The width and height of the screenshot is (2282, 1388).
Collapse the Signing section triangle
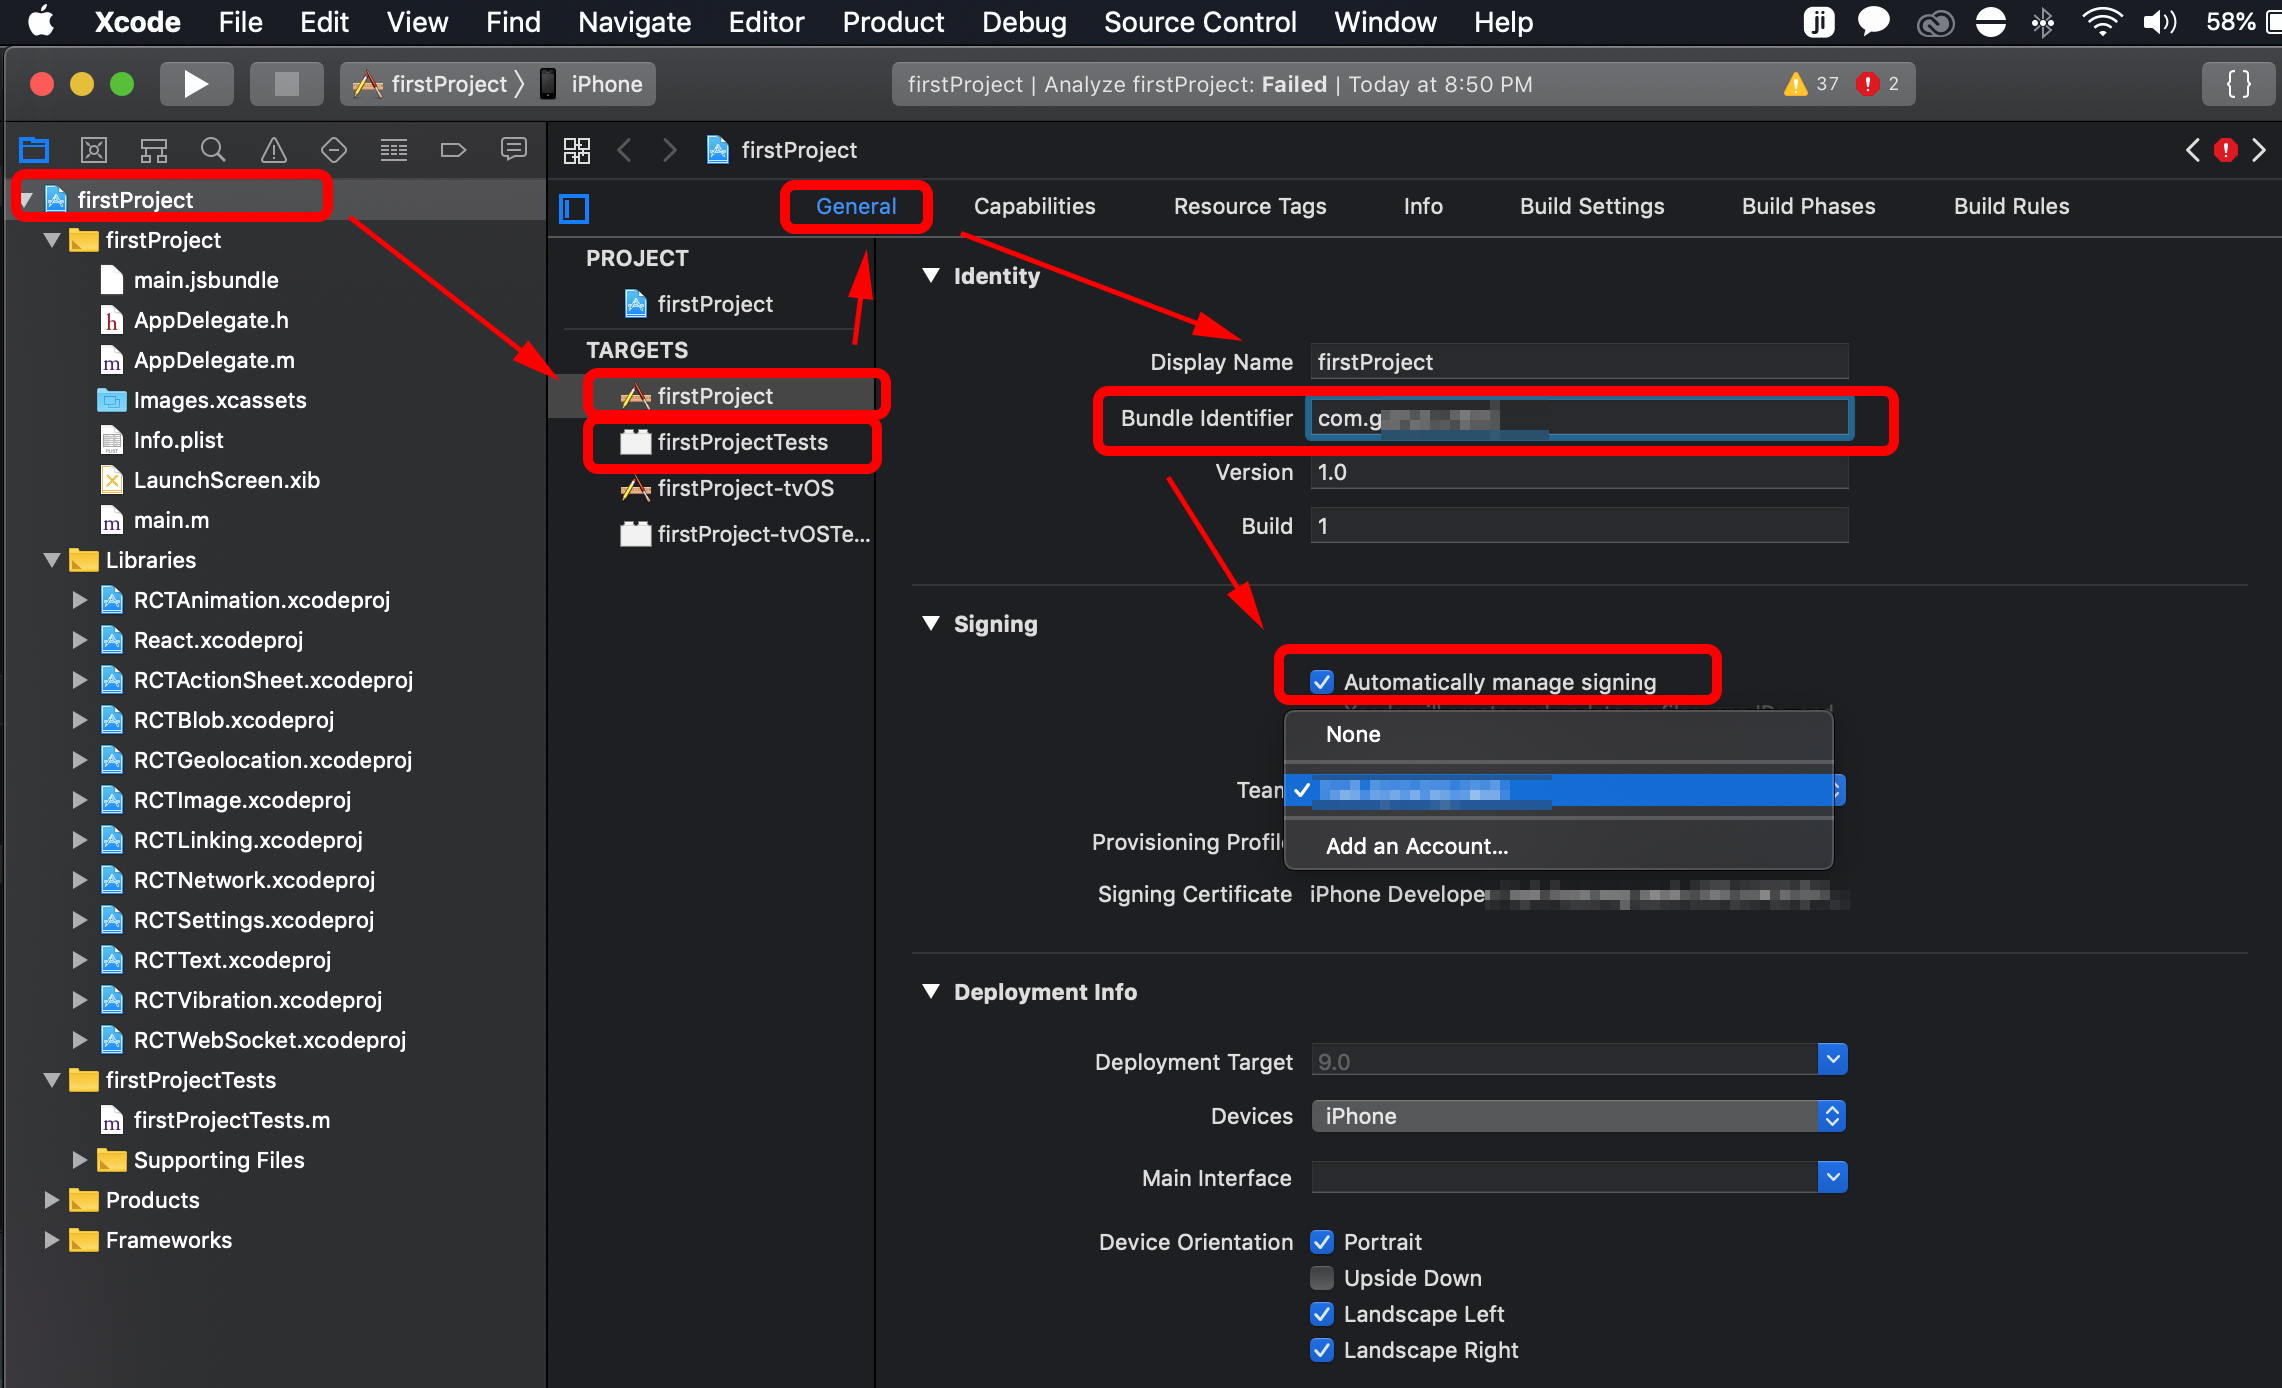pos(931,624)
